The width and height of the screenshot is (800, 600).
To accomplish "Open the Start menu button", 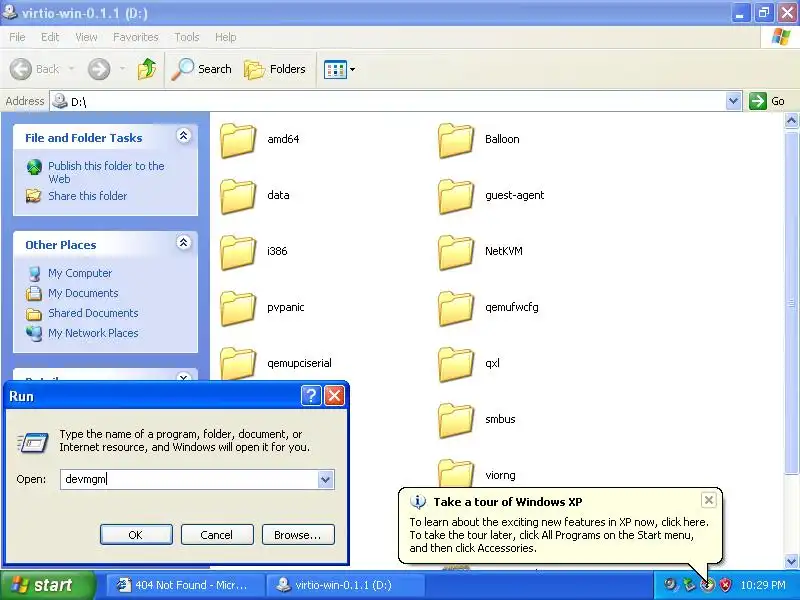I will tap(47, 585).
